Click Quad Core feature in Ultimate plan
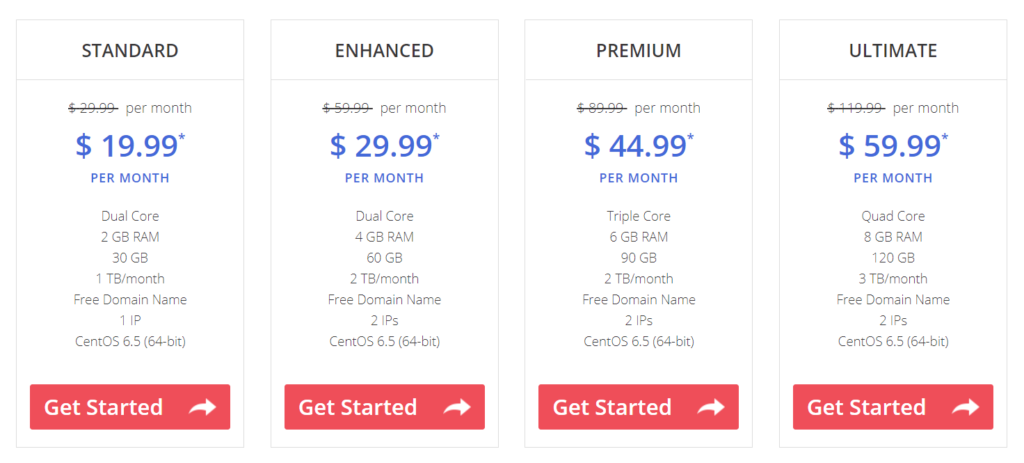 [x=893, y=216]
